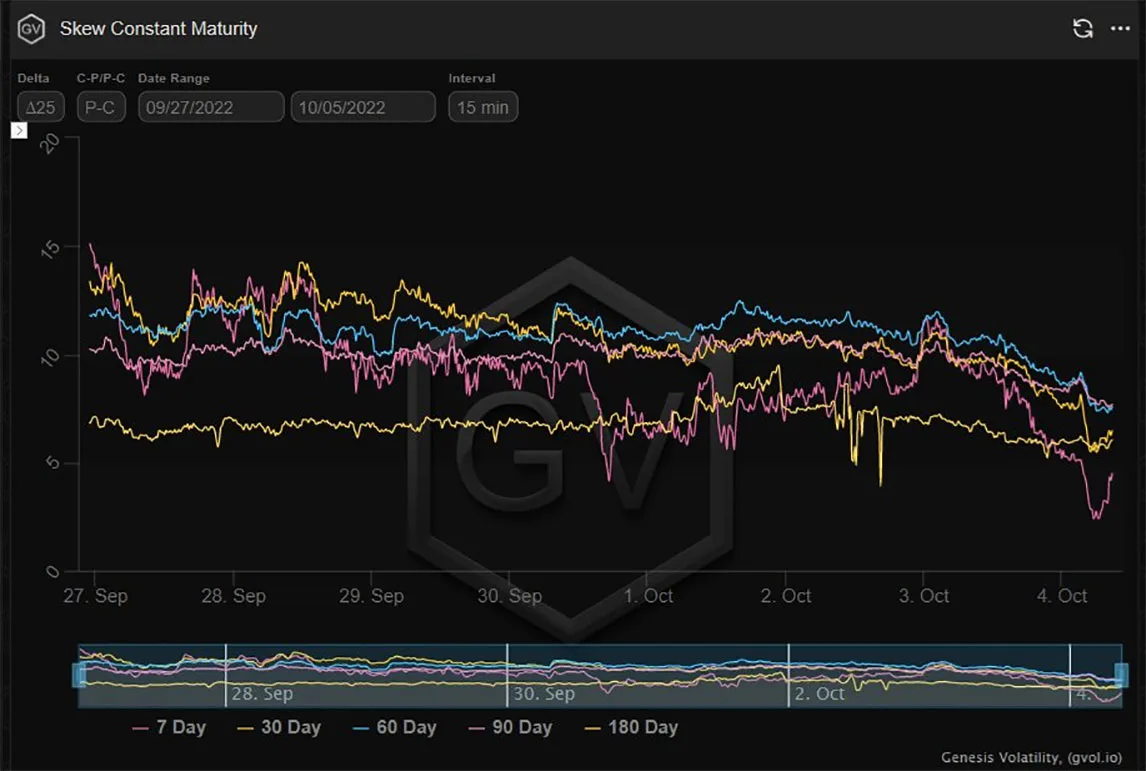
Task: Click the Genesis Volatility gvol.io credit
Action: [x=1031, y=757]
